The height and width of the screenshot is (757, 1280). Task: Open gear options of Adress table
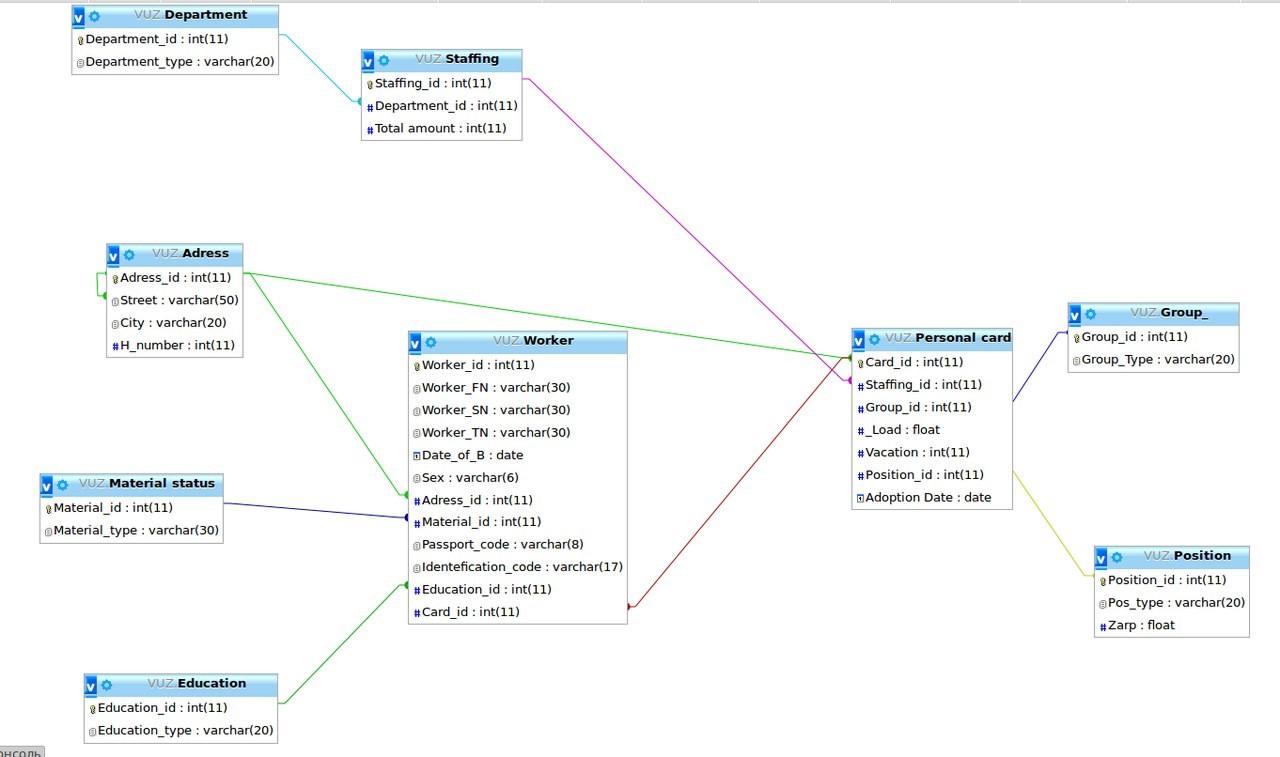pos(129,255)
